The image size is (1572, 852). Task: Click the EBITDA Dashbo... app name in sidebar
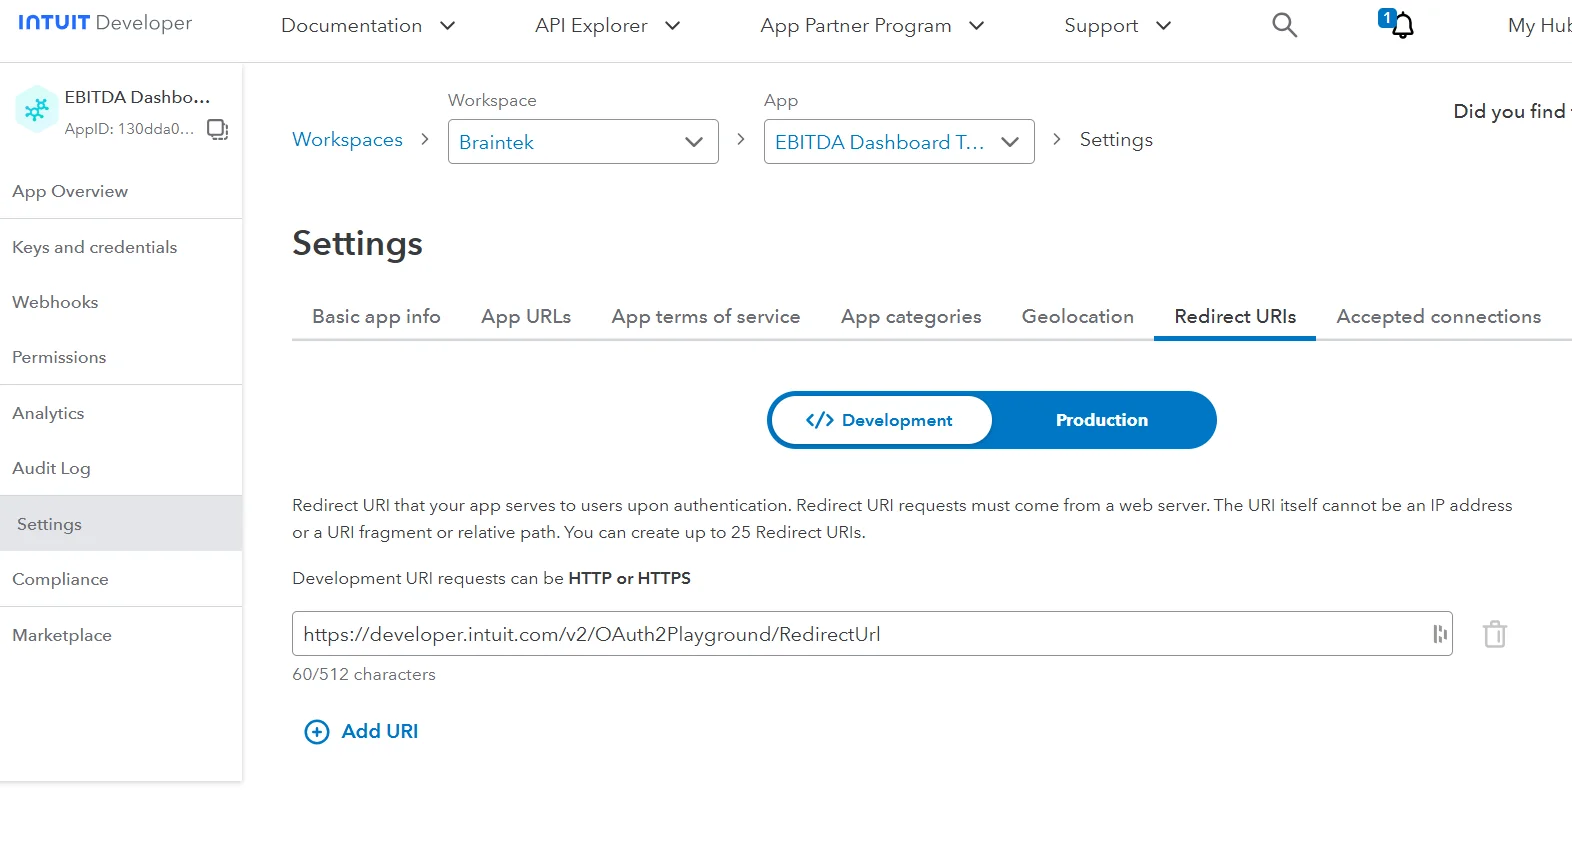[138, 97]
